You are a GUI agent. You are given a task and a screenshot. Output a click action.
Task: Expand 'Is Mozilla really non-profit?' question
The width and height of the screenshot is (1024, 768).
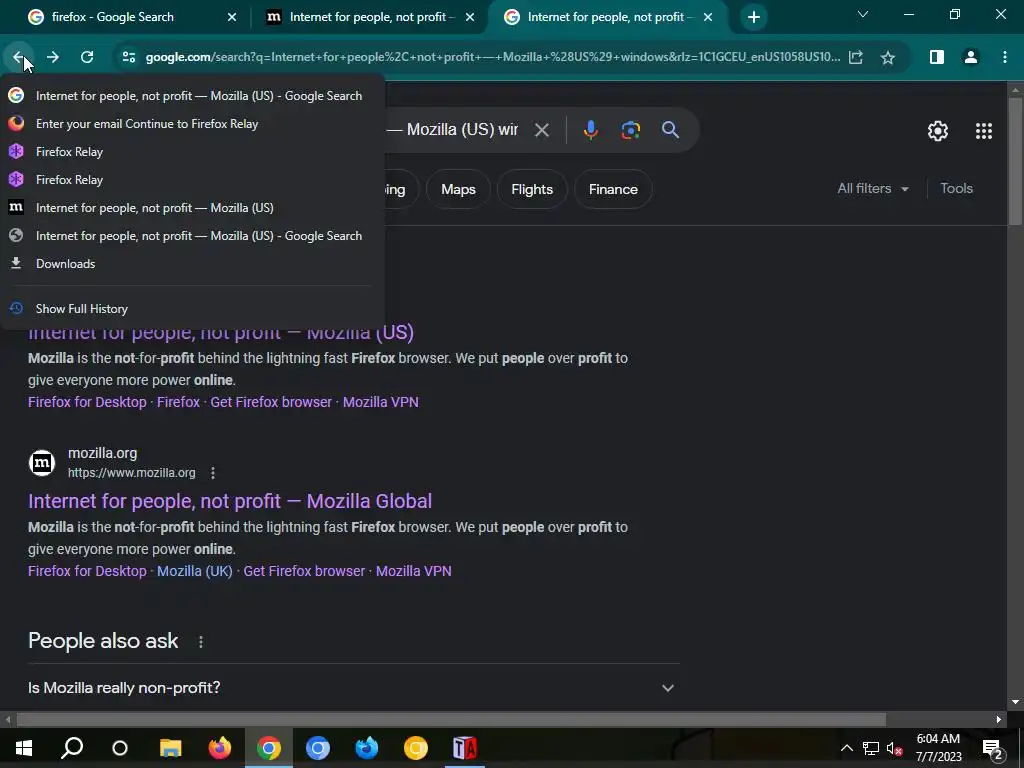click(353, 688)
